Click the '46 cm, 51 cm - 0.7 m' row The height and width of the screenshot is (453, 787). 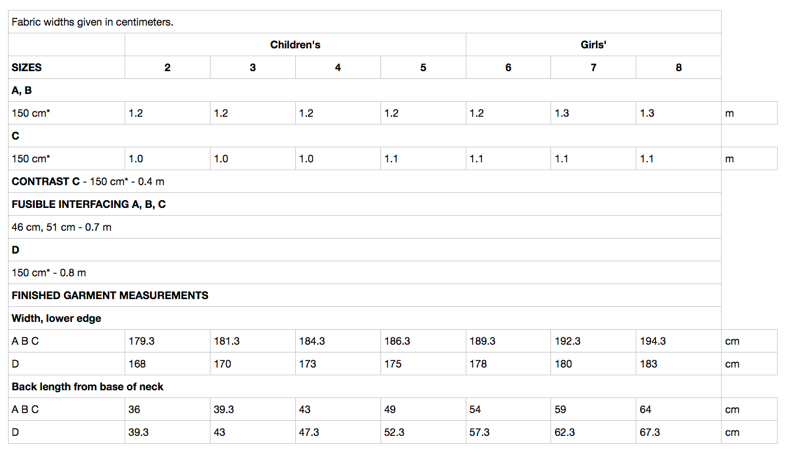(62, 227)
